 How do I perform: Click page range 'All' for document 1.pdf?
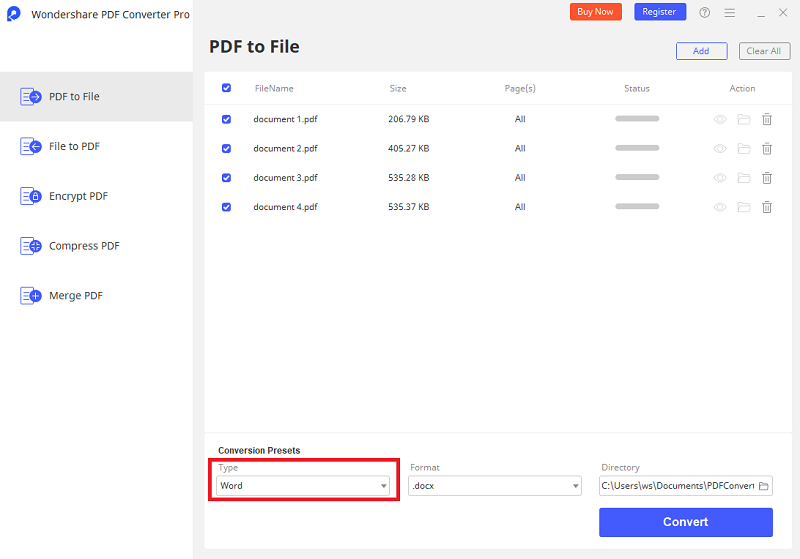pos(520,119)
